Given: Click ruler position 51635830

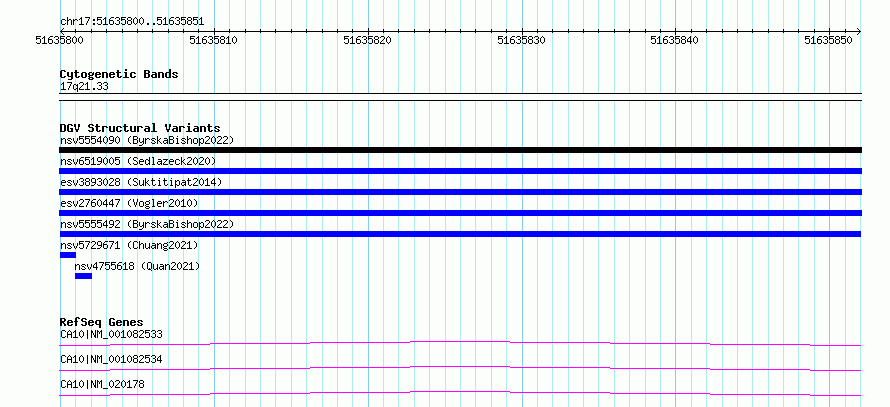Looking at the screenshot, I should [521, 40].
